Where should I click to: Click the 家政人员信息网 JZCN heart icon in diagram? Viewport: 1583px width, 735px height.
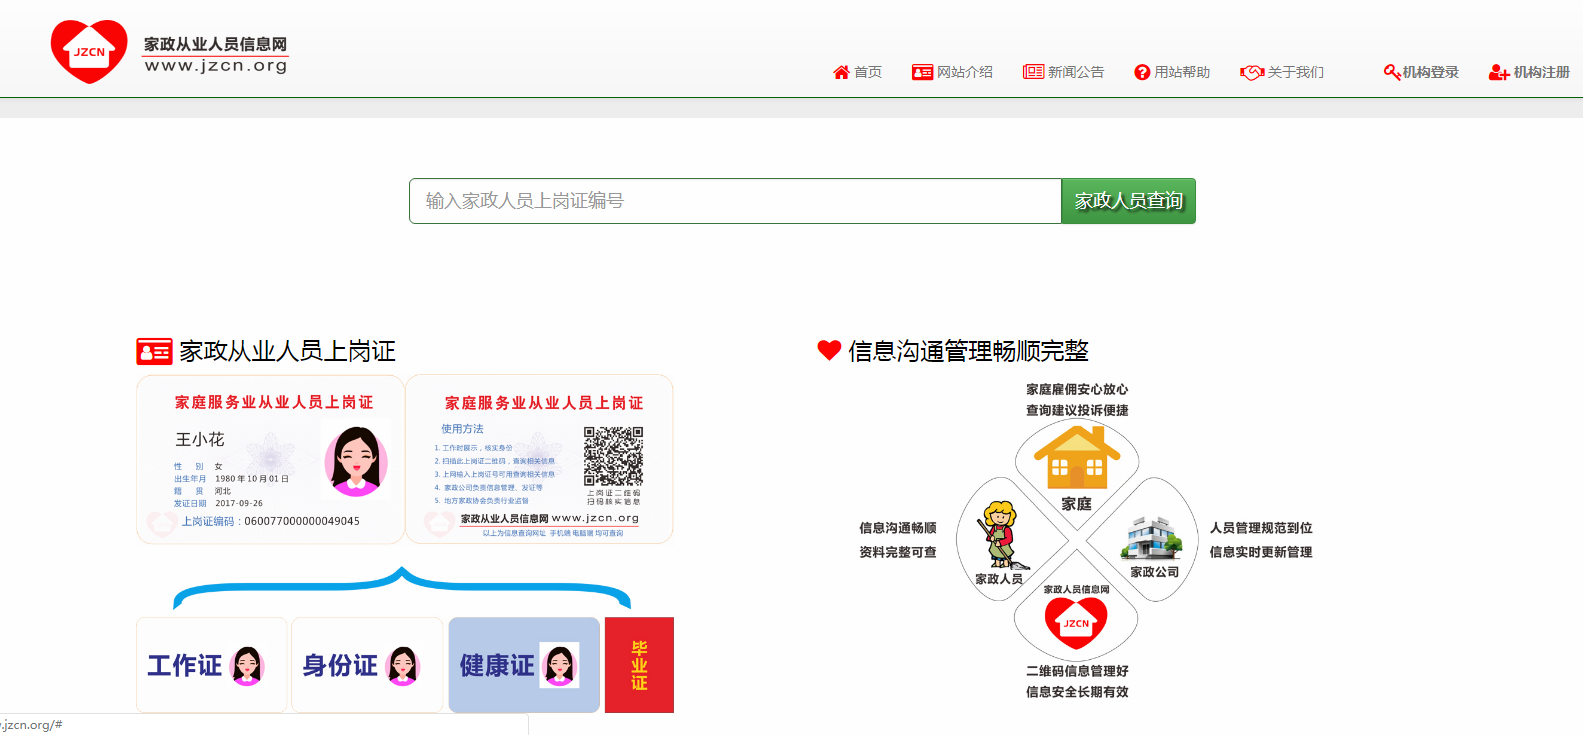[1076, 622]
